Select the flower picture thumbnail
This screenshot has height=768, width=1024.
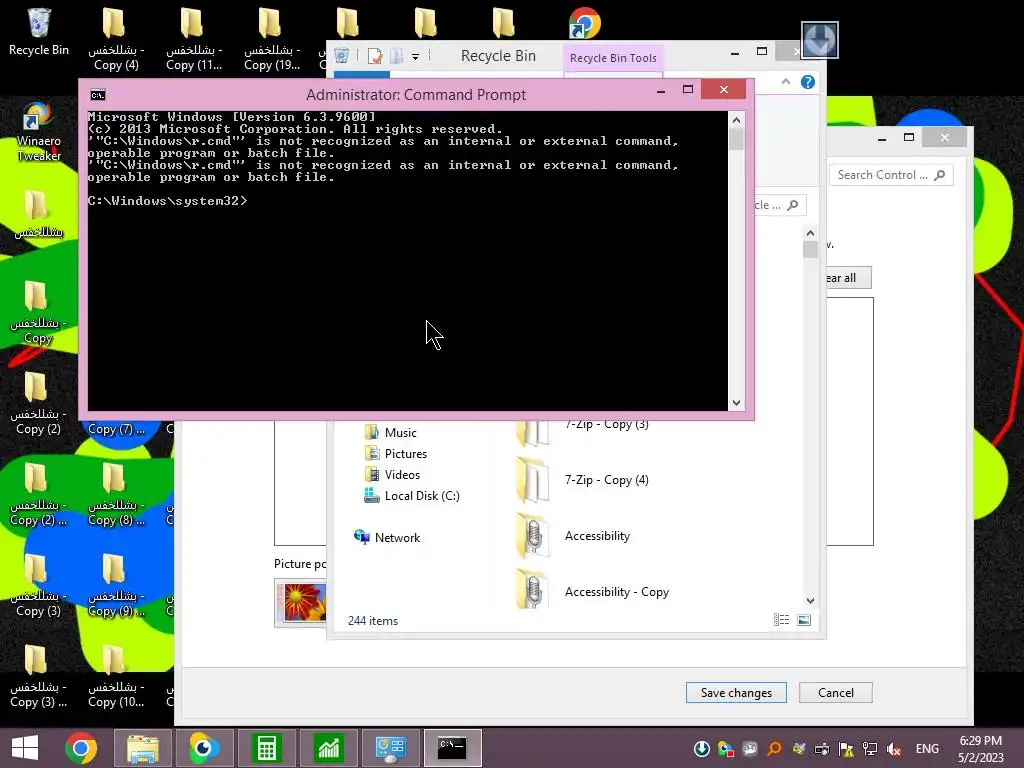click(x=301, y=601)
